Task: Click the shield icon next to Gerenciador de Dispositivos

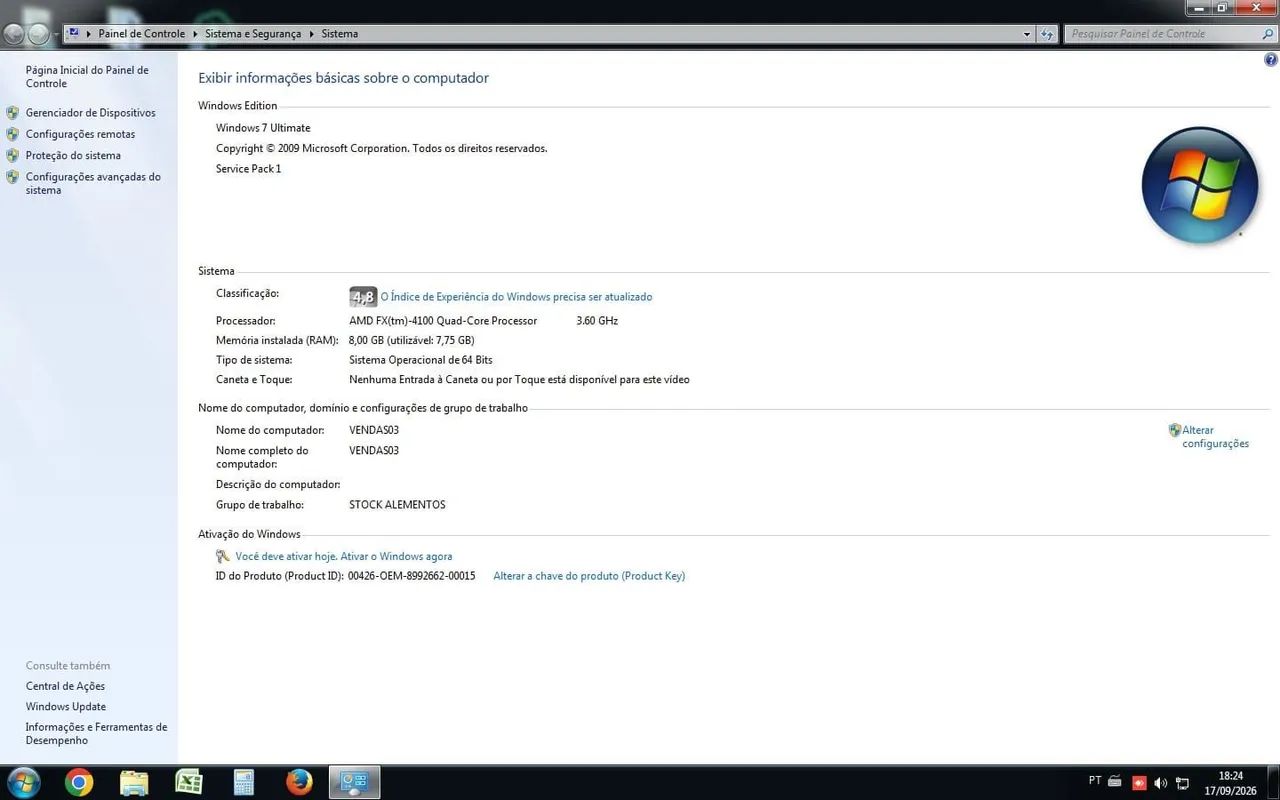Action: coord(12,113)
